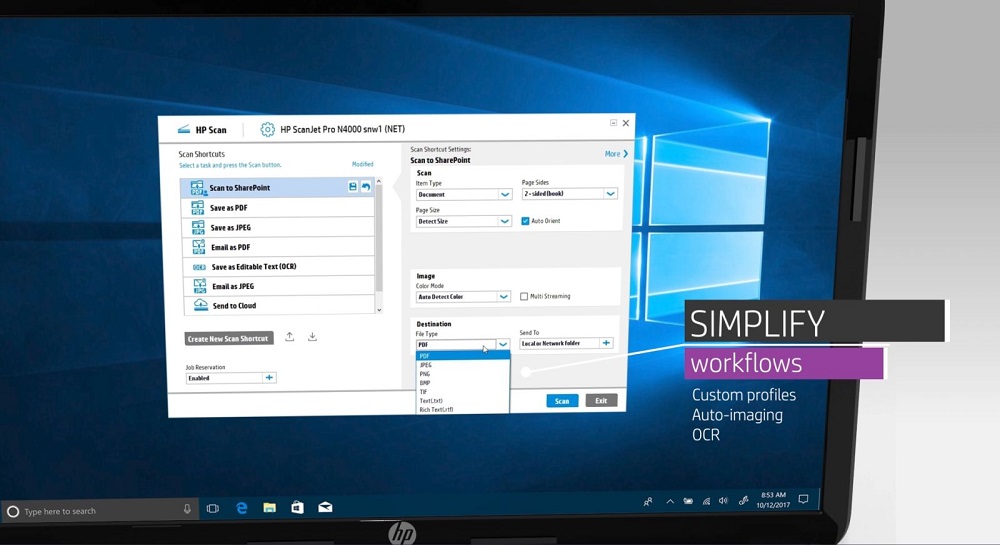Click the blue Scan button

pyautogui.click(x=562, y=401)
